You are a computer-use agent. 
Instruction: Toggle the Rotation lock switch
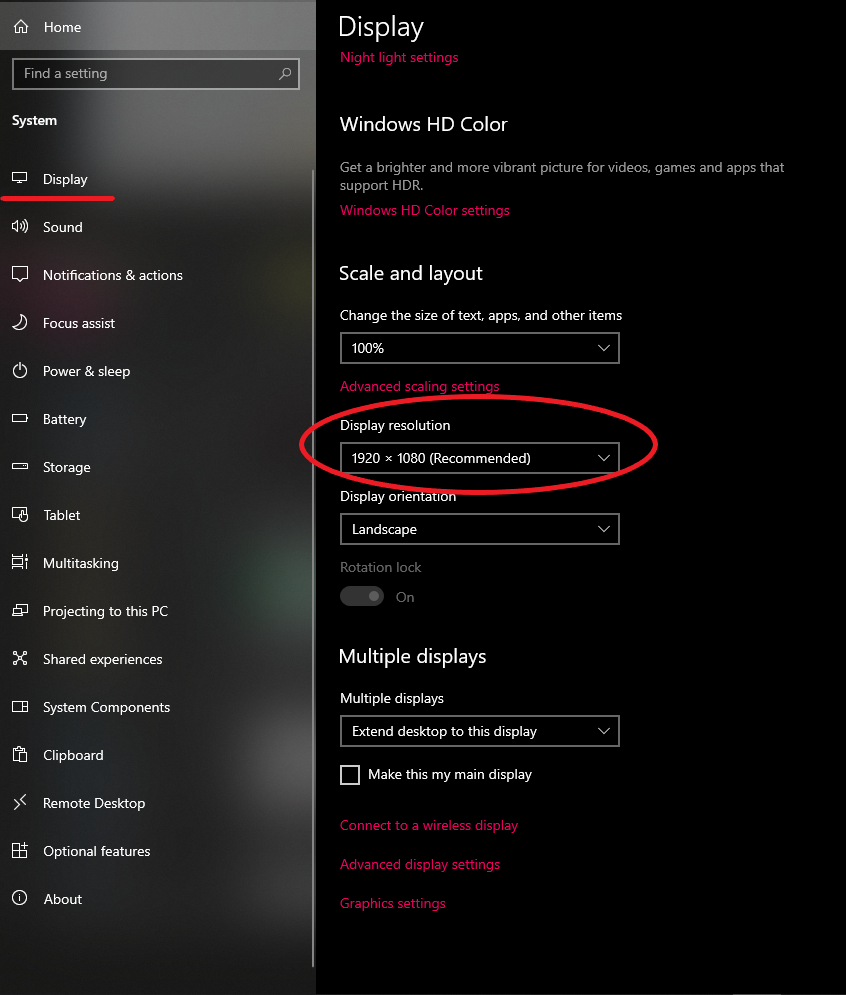[x=362, y=596]
